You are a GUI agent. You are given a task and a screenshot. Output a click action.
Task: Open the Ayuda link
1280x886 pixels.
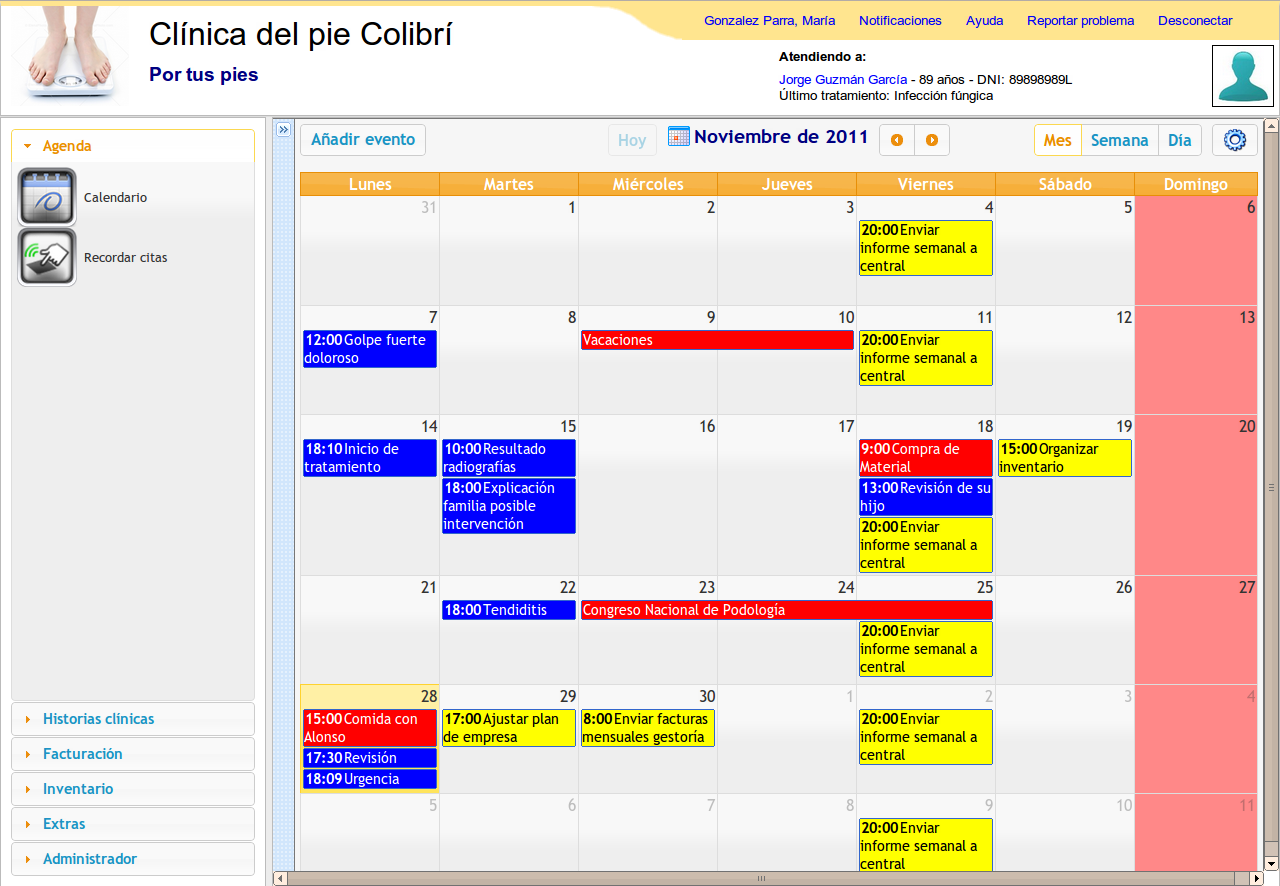985,20
